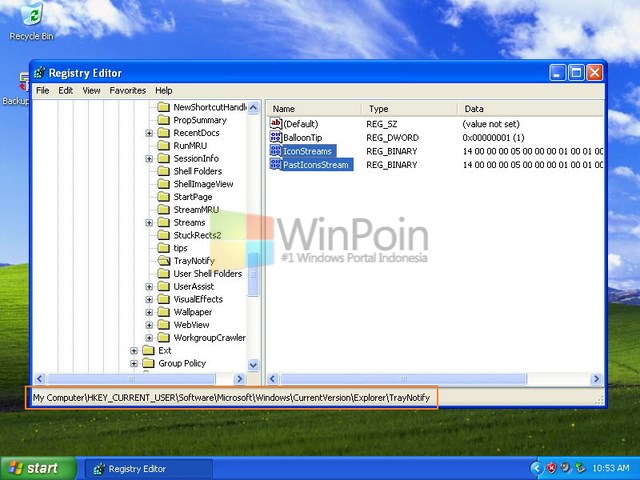The image size is (640, 480).
Task: Open the Favorites menu
Action: [127, 90]
